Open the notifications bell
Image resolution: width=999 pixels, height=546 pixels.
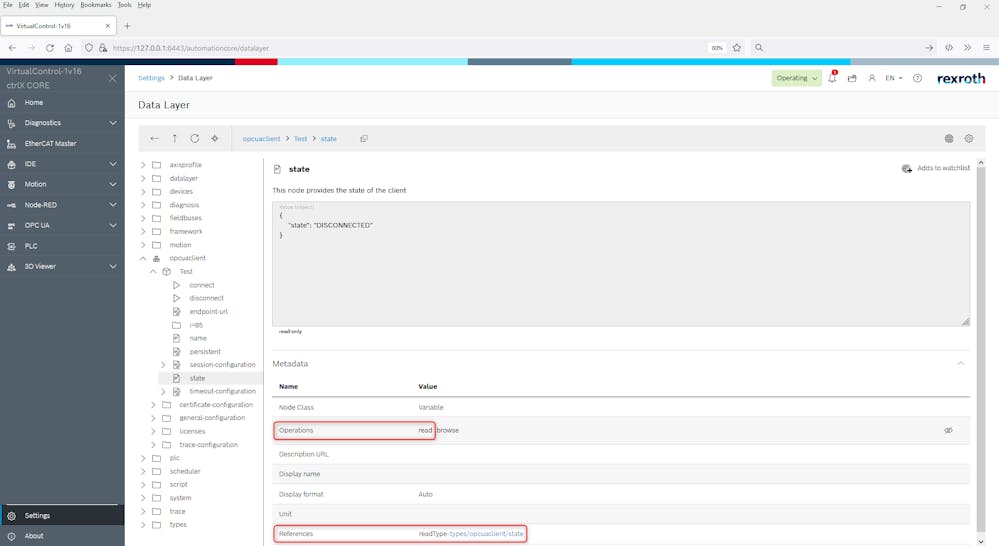832,78
